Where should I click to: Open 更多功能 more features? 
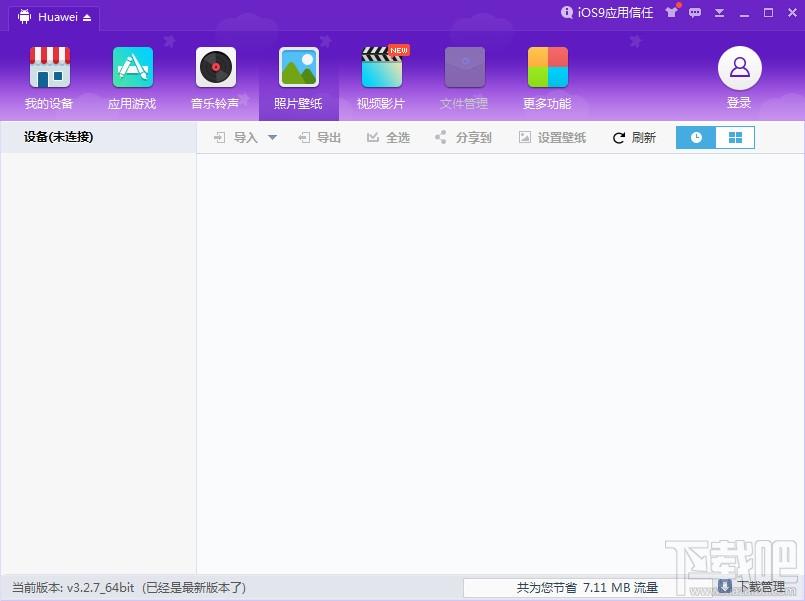[547, 78]
